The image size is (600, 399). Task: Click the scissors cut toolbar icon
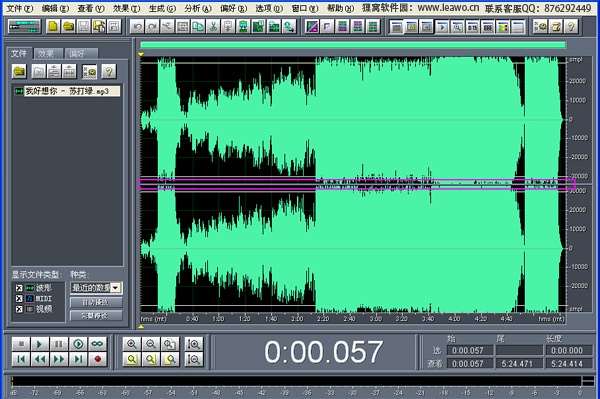pyautogui.click(x=213, y=27)
